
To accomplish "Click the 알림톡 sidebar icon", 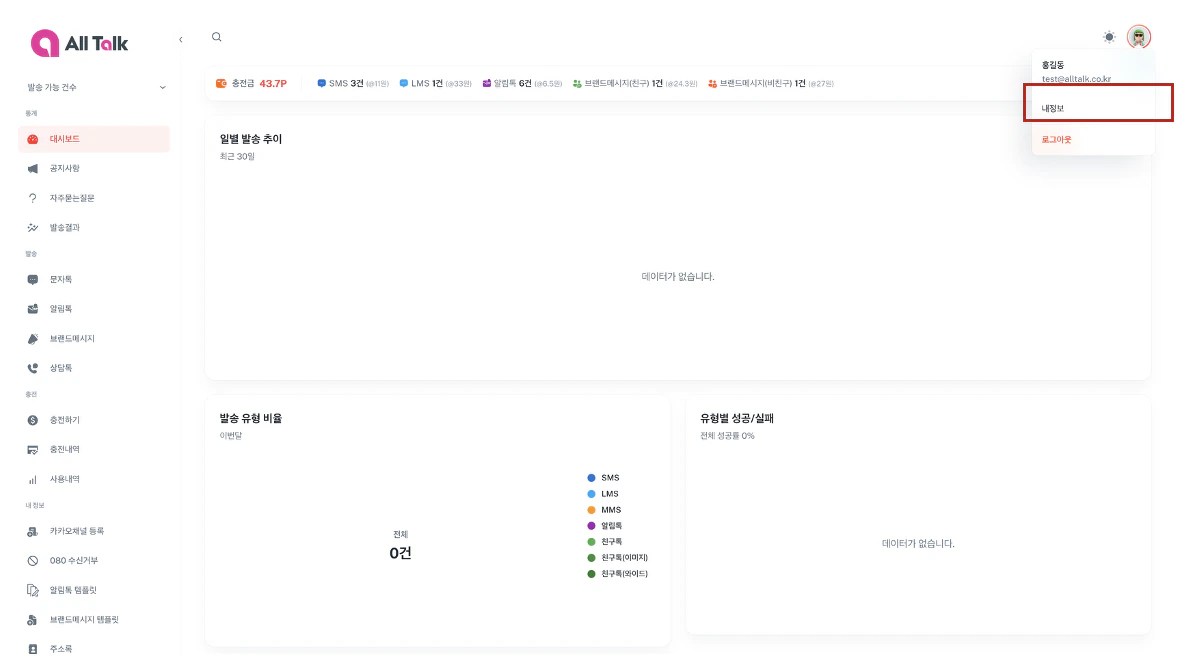I will coord(32,308).
